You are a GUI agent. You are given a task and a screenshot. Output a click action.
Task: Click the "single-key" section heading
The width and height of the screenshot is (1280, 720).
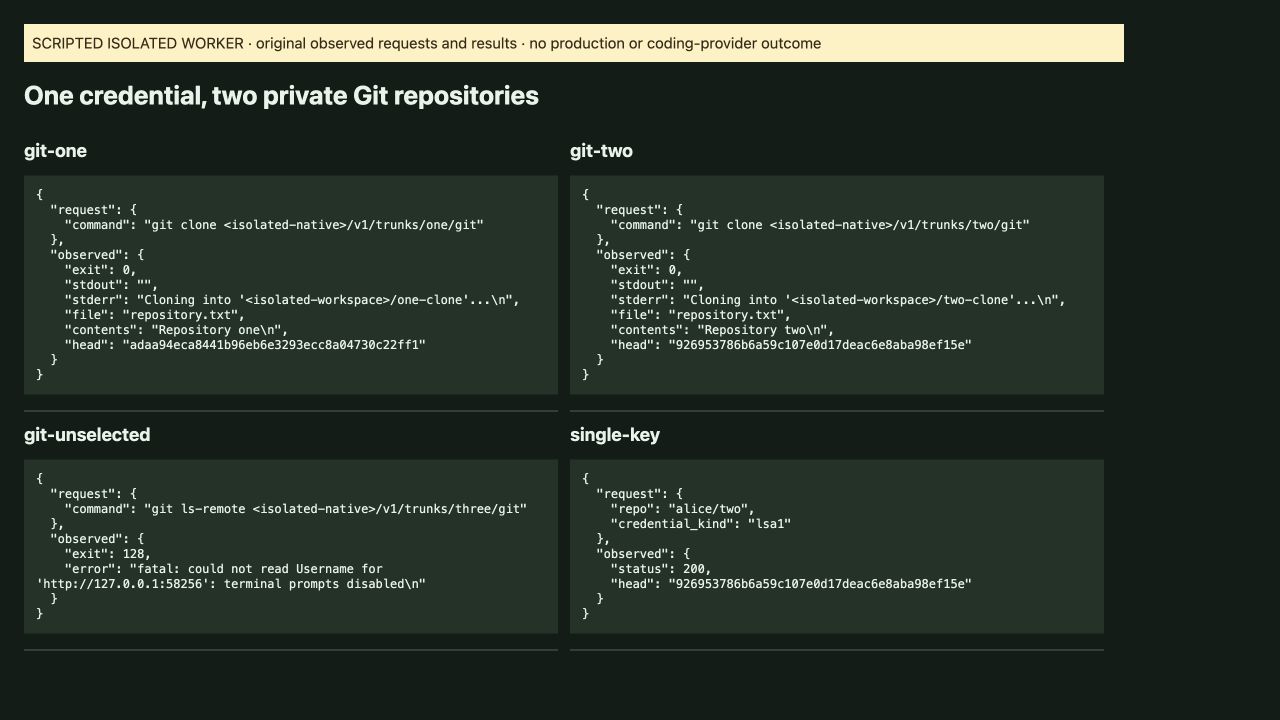(x=615, y=435)
